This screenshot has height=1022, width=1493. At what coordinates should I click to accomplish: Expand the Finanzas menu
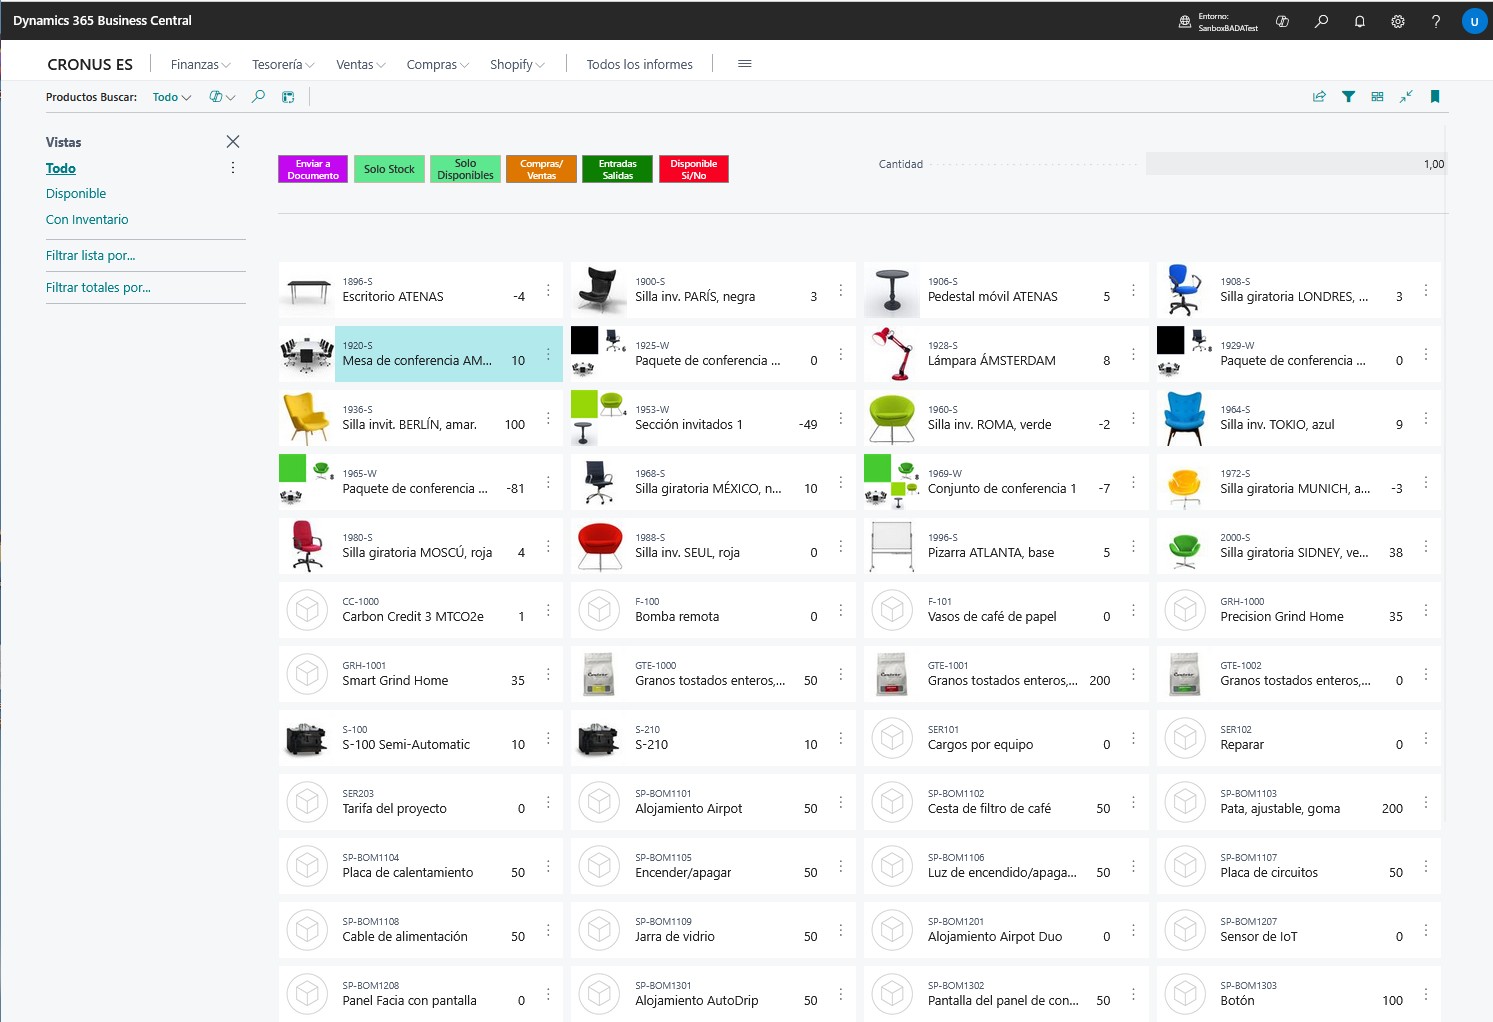(x=200, y=64)
